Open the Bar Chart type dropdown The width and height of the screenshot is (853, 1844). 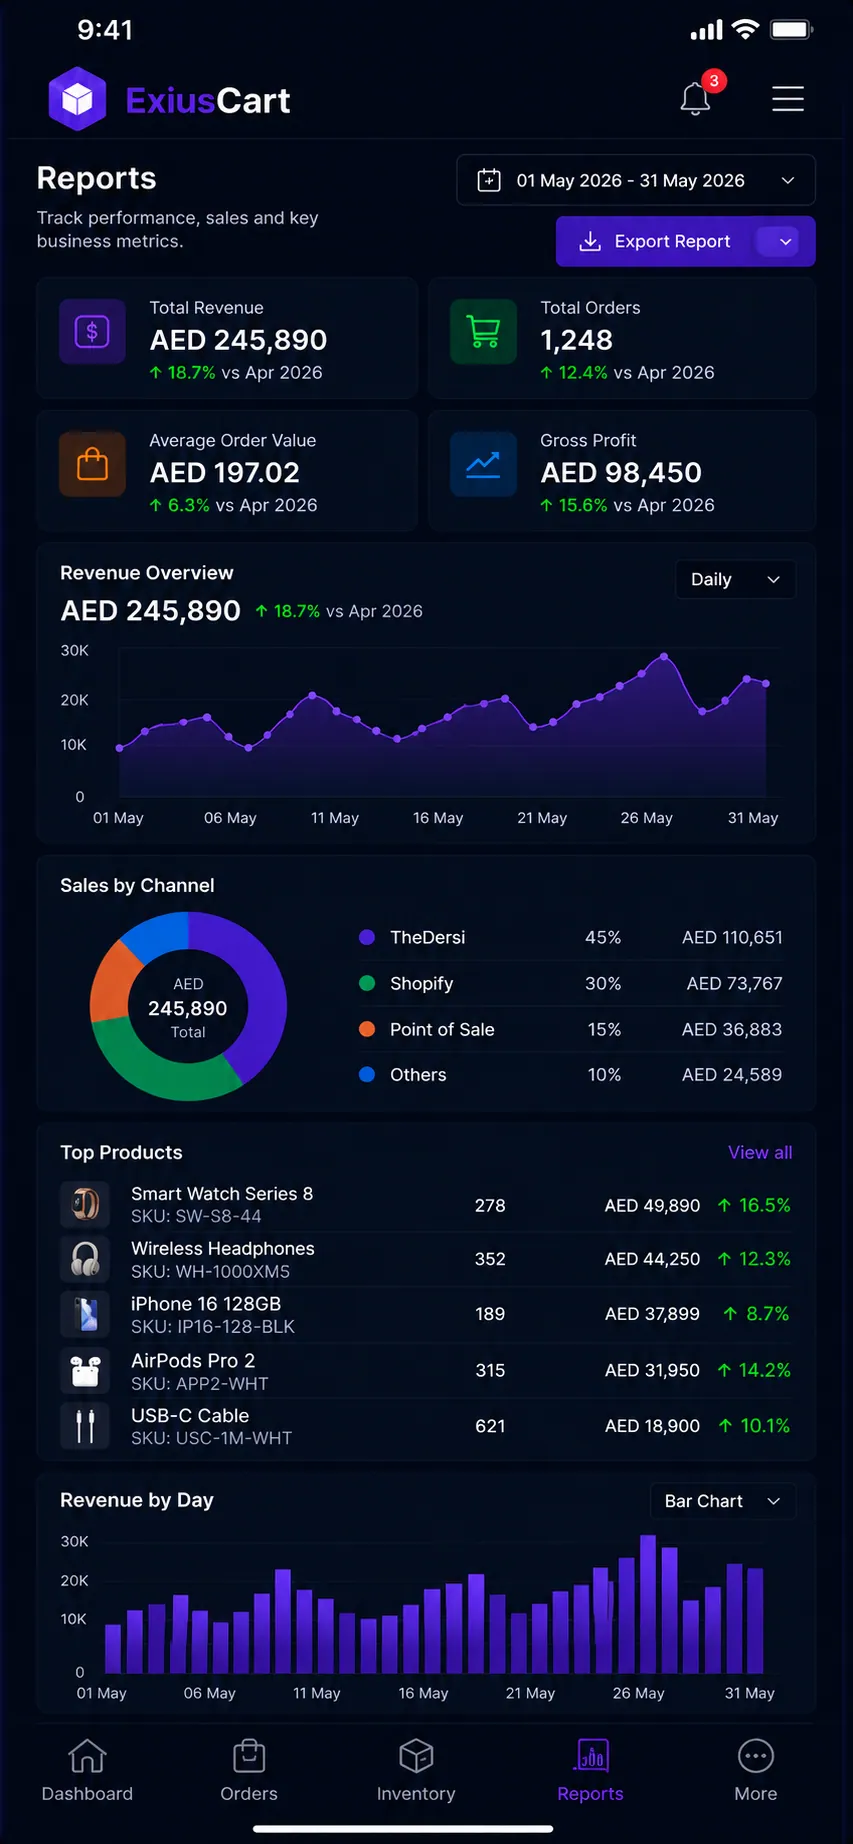pos(722,1501)
